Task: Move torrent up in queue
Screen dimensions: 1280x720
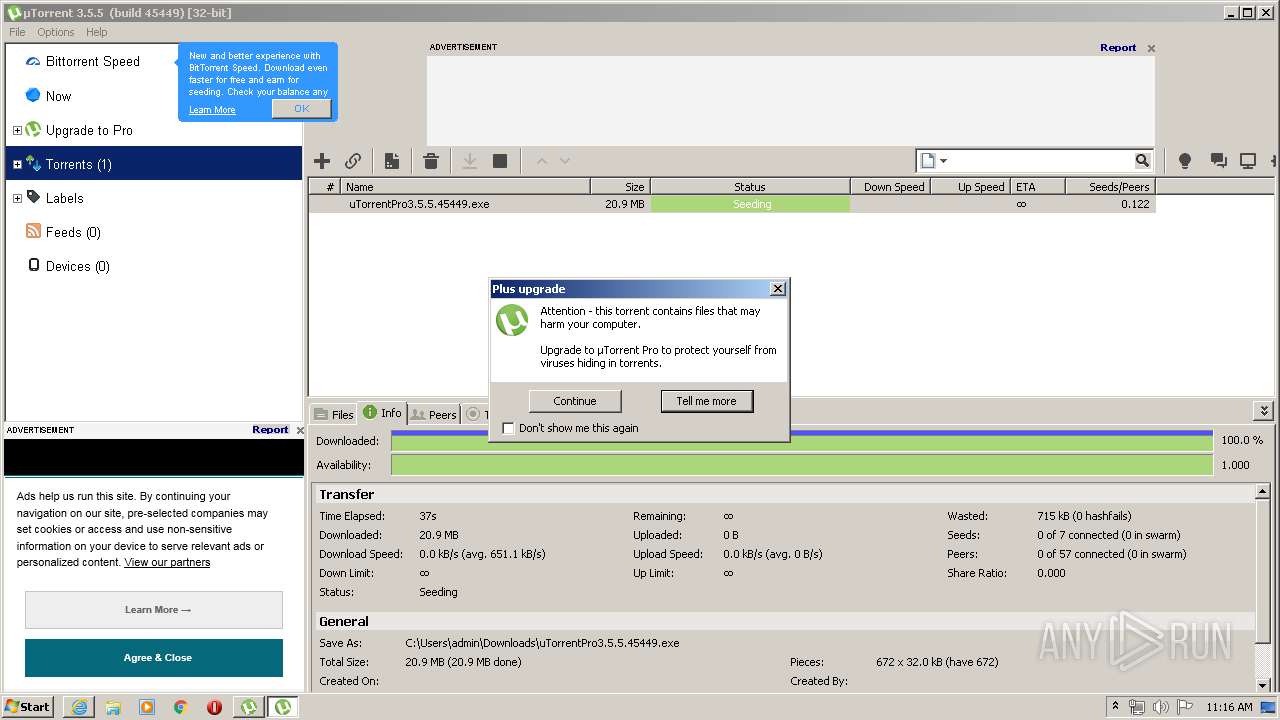Action: click(x=542, y=161)
